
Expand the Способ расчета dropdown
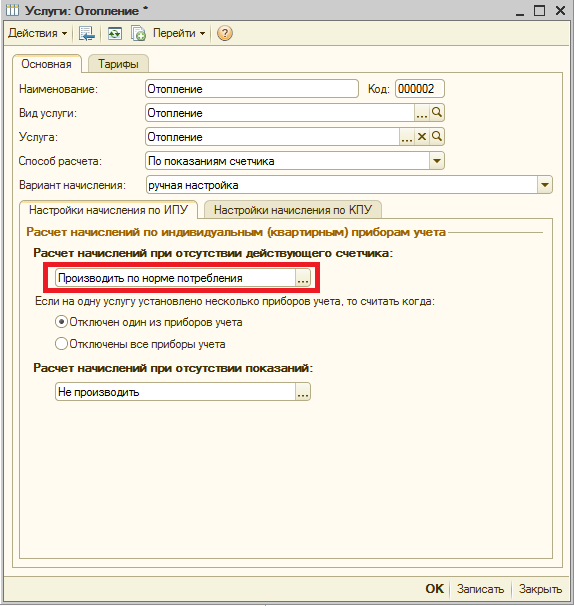coord(436,161)
